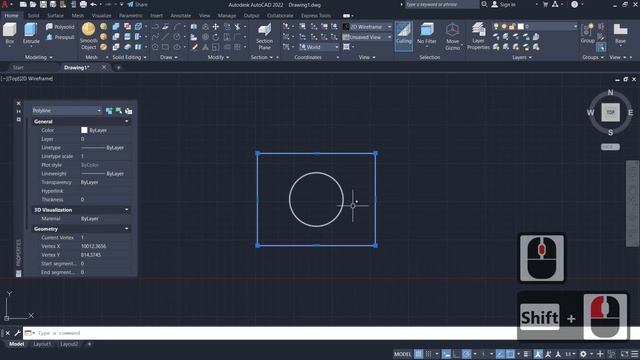The height and width of the screenshot is (360, 640).
Task: Activate the Polysolid tool
Action: coord(60,27)
